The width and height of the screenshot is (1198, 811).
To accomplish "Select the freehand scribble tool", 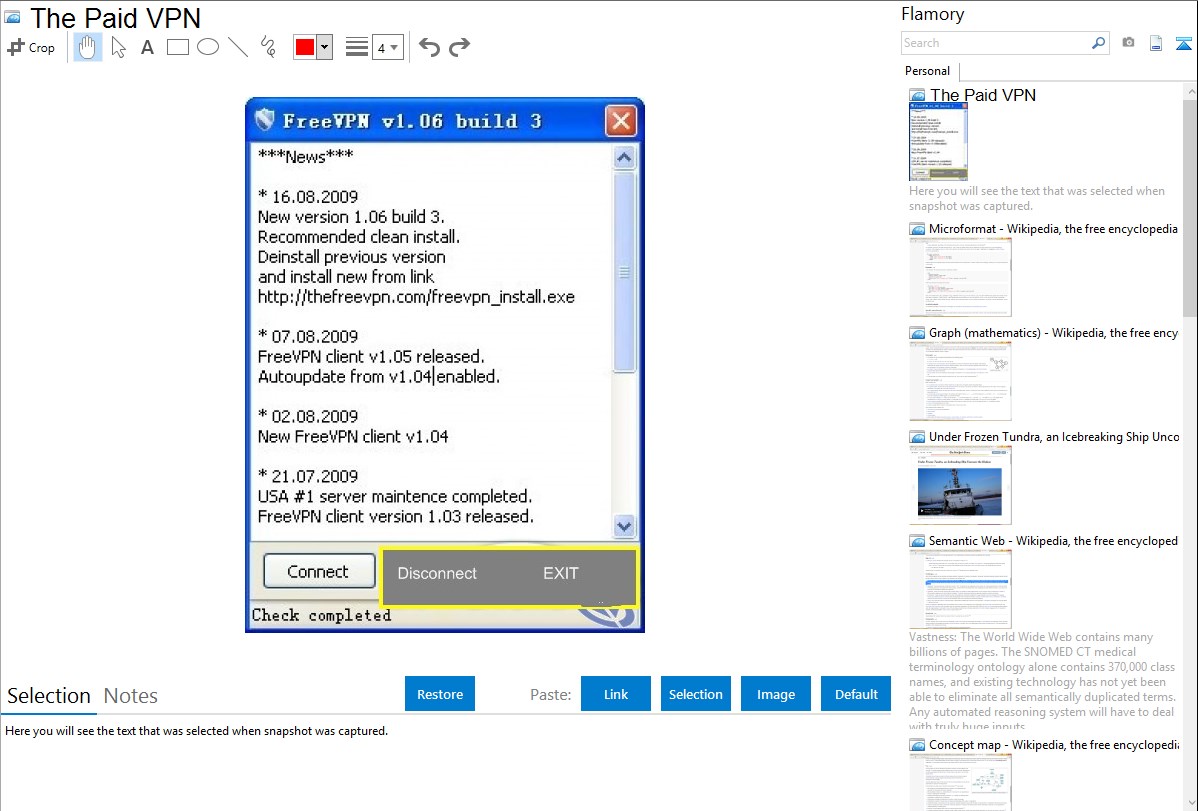I will (x=268, y=47).
